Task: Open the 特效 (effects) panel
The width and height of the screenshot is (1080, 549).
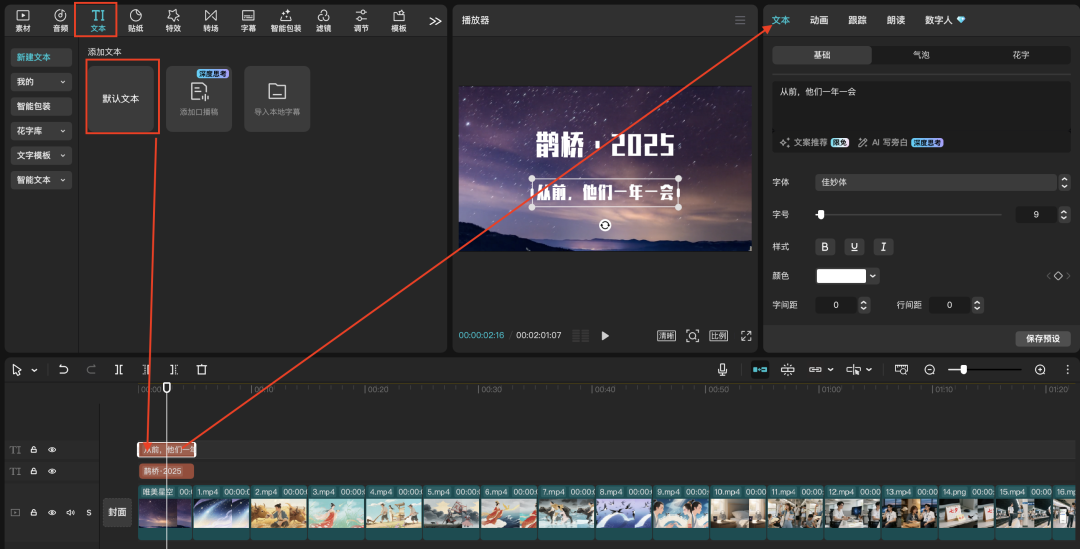Action: 173,20
